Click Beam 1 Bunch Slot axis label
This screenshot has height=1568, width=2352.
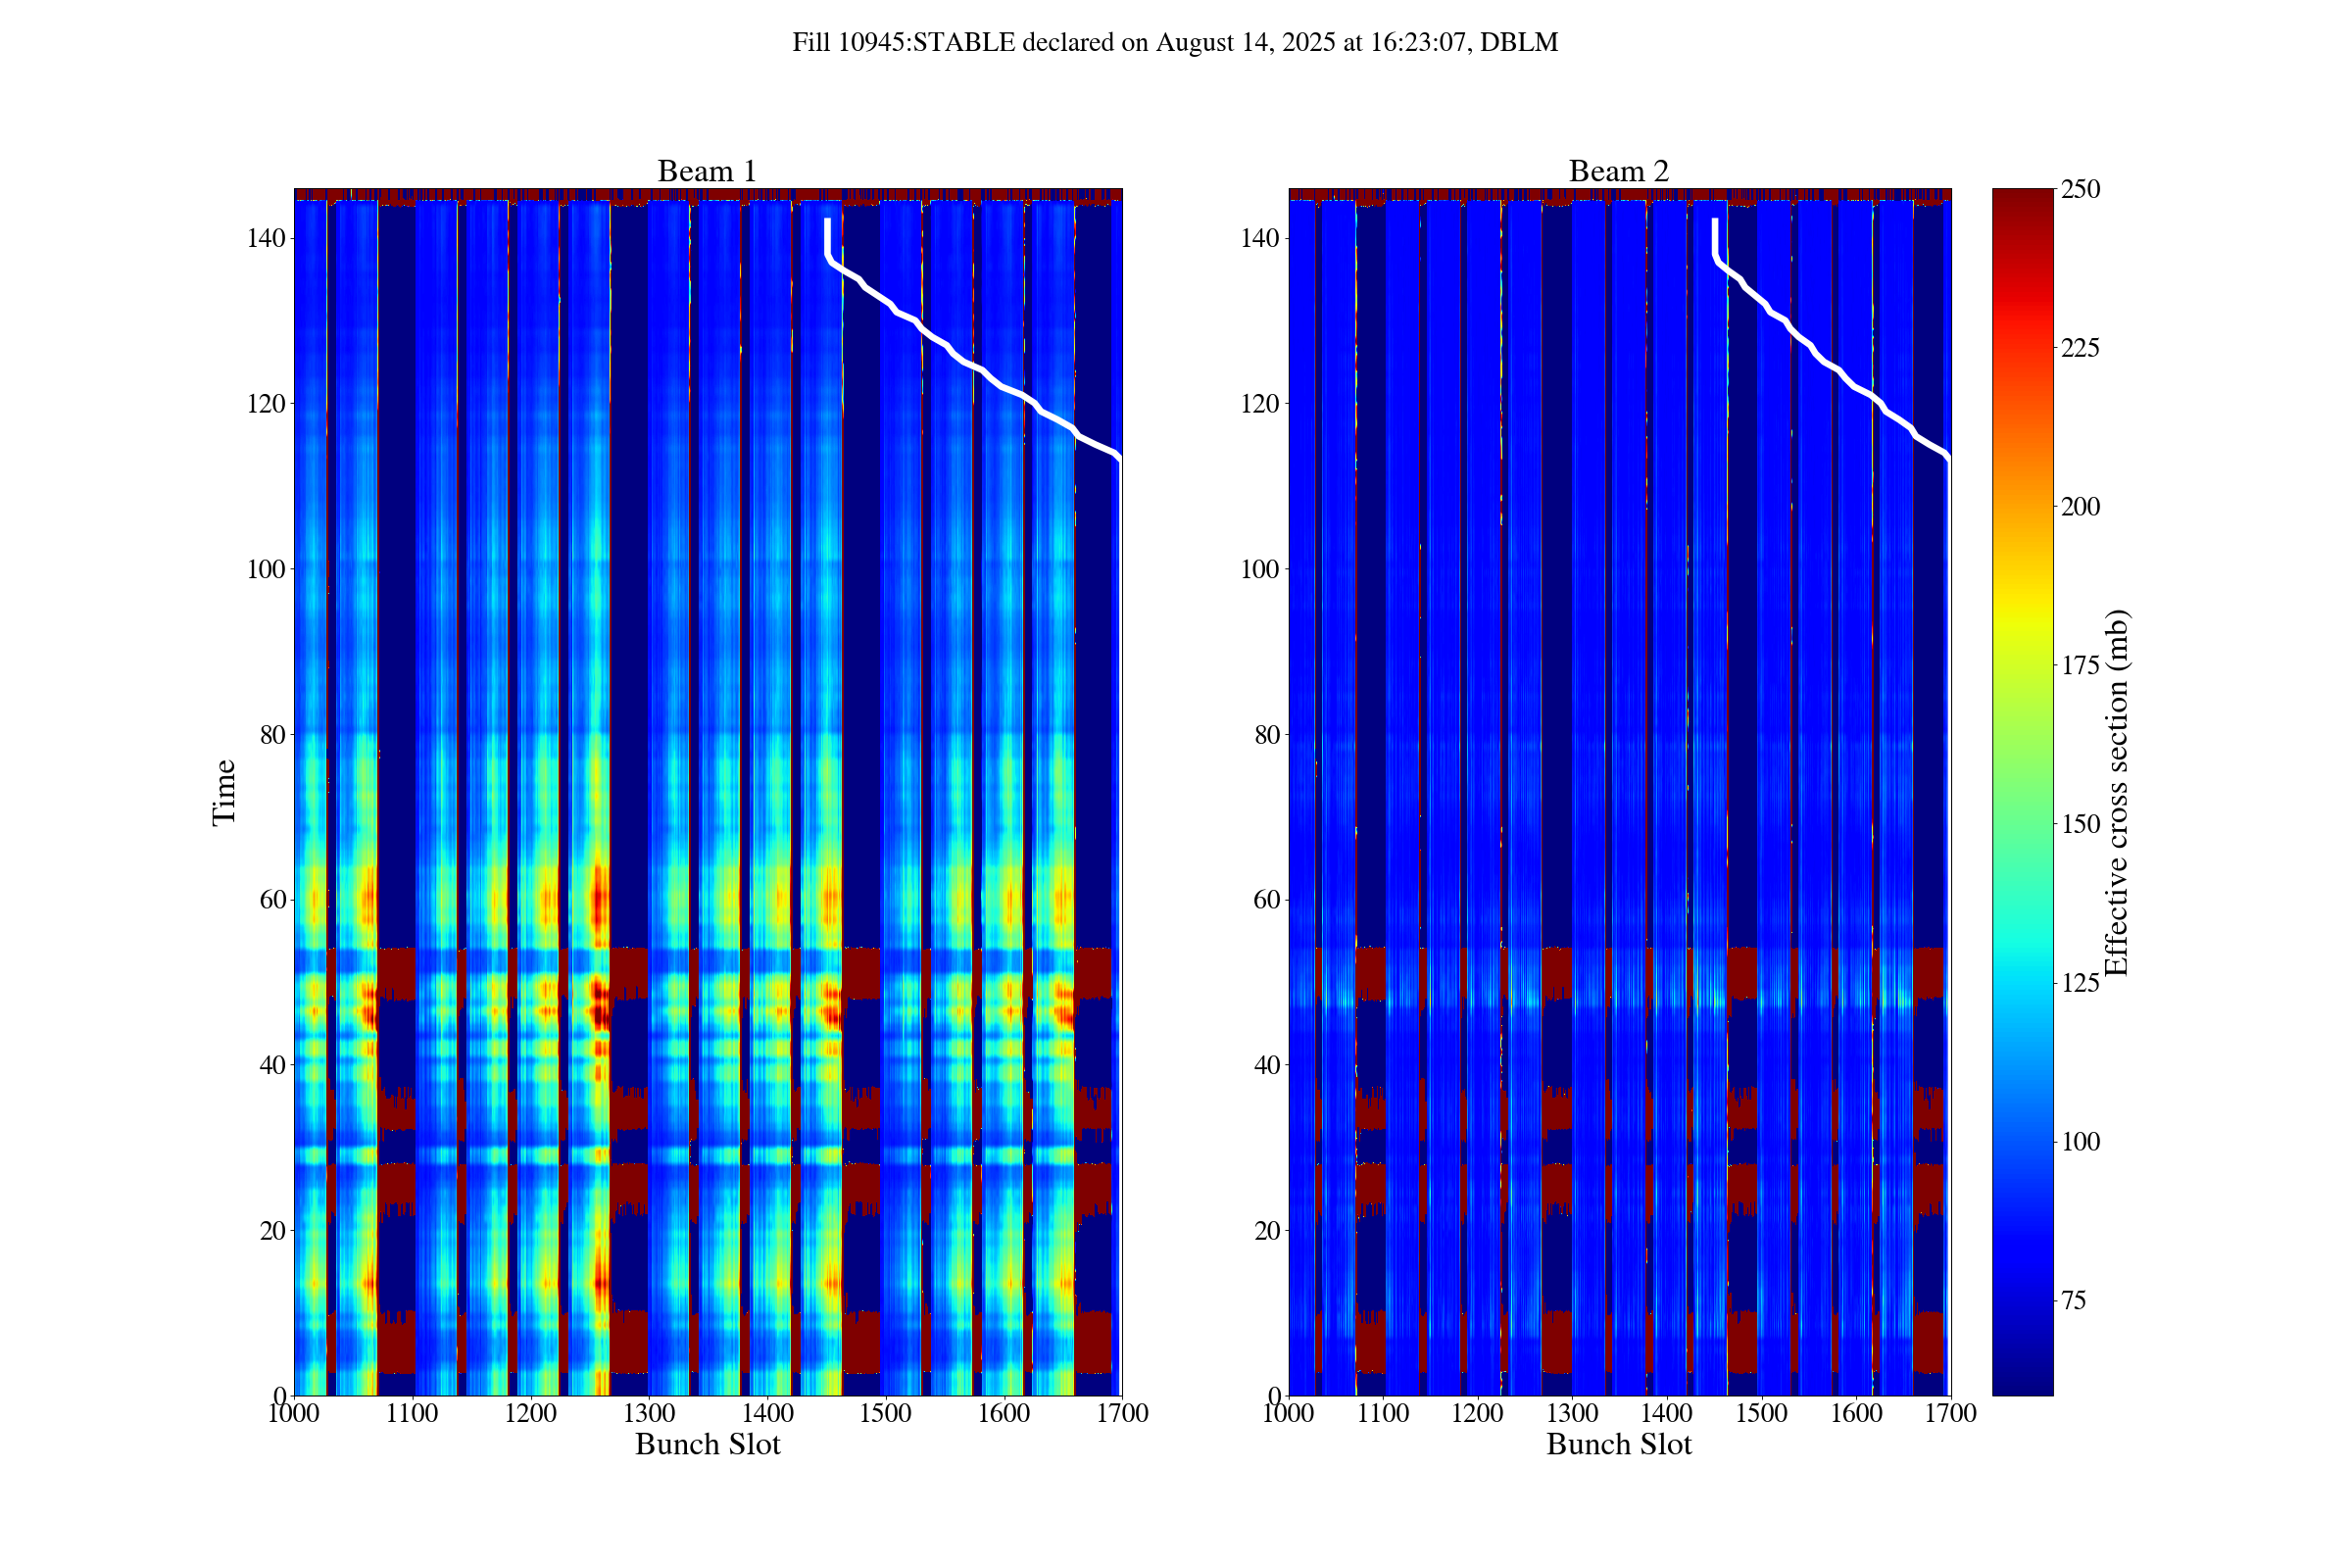(707, 1444)
